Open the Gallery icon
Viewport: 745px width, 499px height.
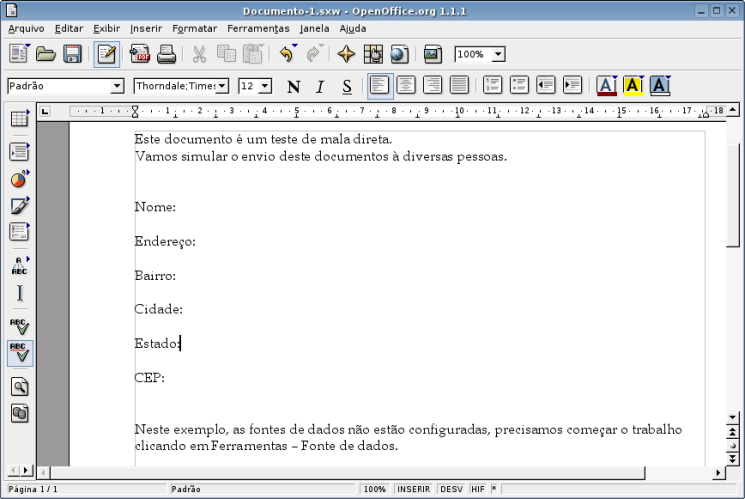pyautogui.click(x=433, y=54)
